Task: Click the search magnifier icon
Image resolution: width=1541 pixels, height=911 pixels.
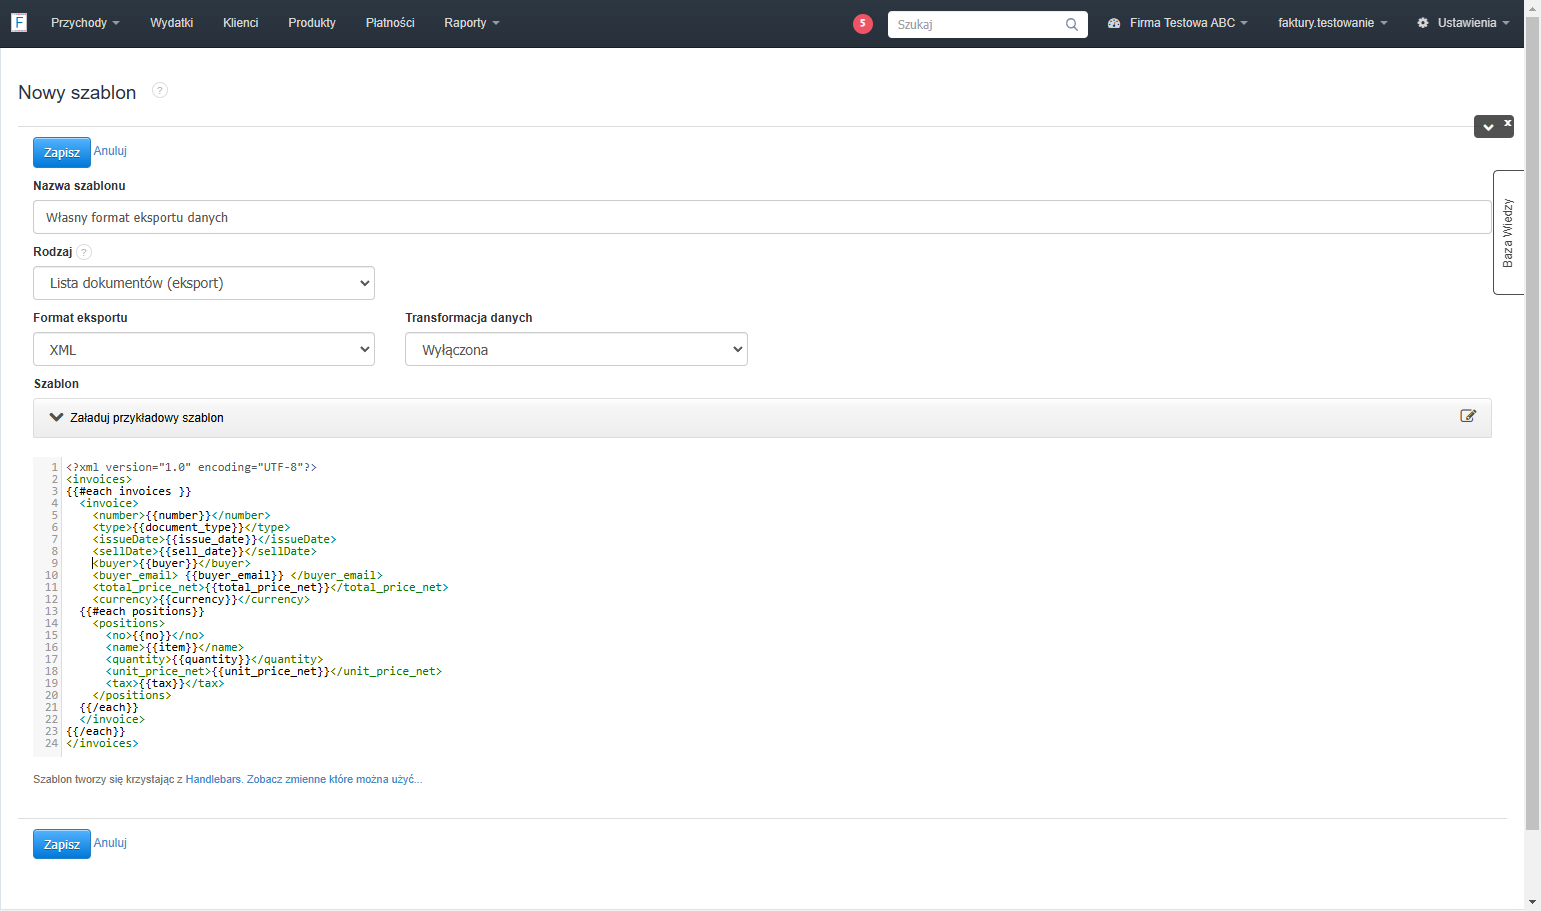Action: (1071, 24)
